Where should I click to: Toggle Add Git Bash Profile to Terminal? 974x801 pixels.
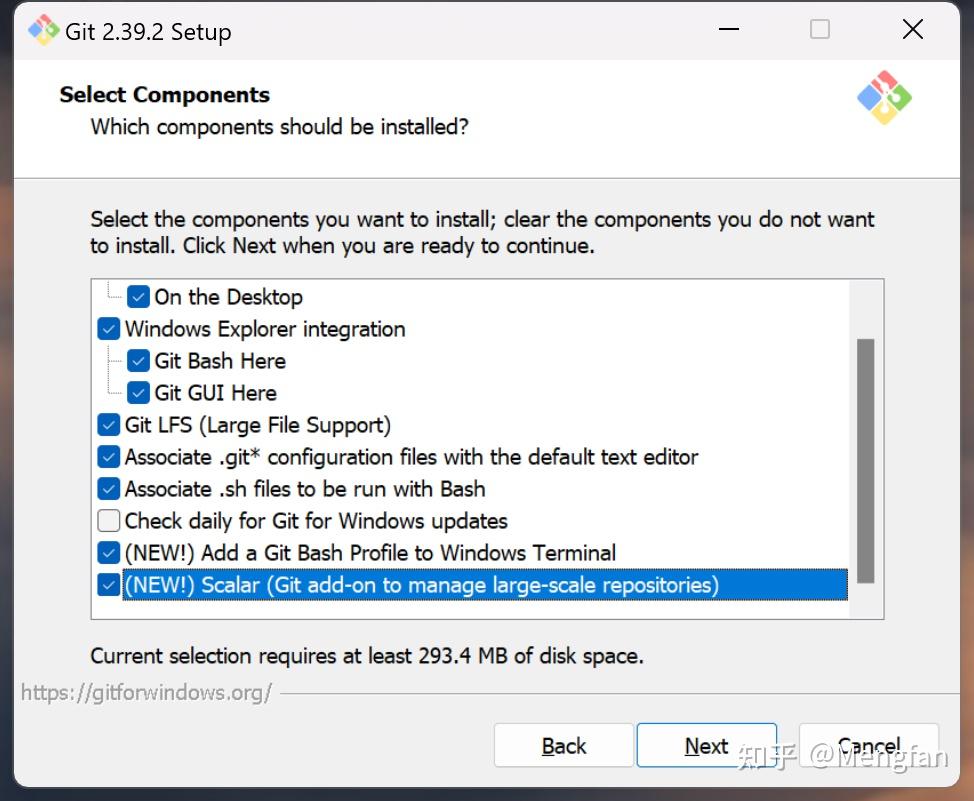pos(109,553)
